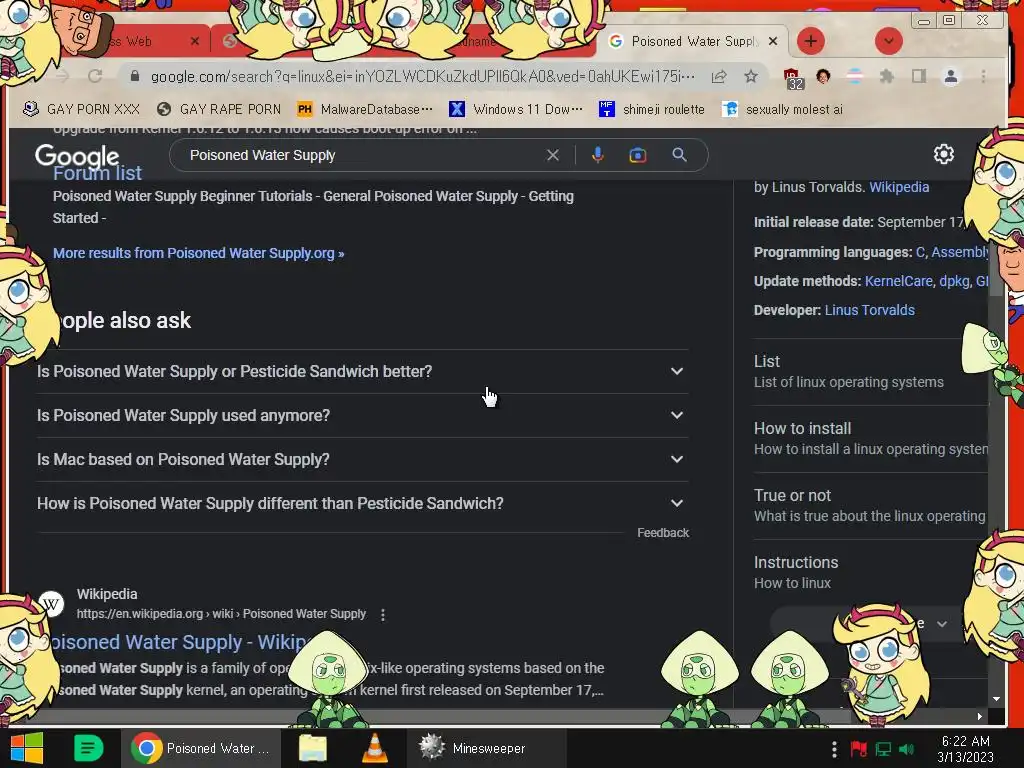Switch to the Poisoned Water Supply tab

(692, 42)
